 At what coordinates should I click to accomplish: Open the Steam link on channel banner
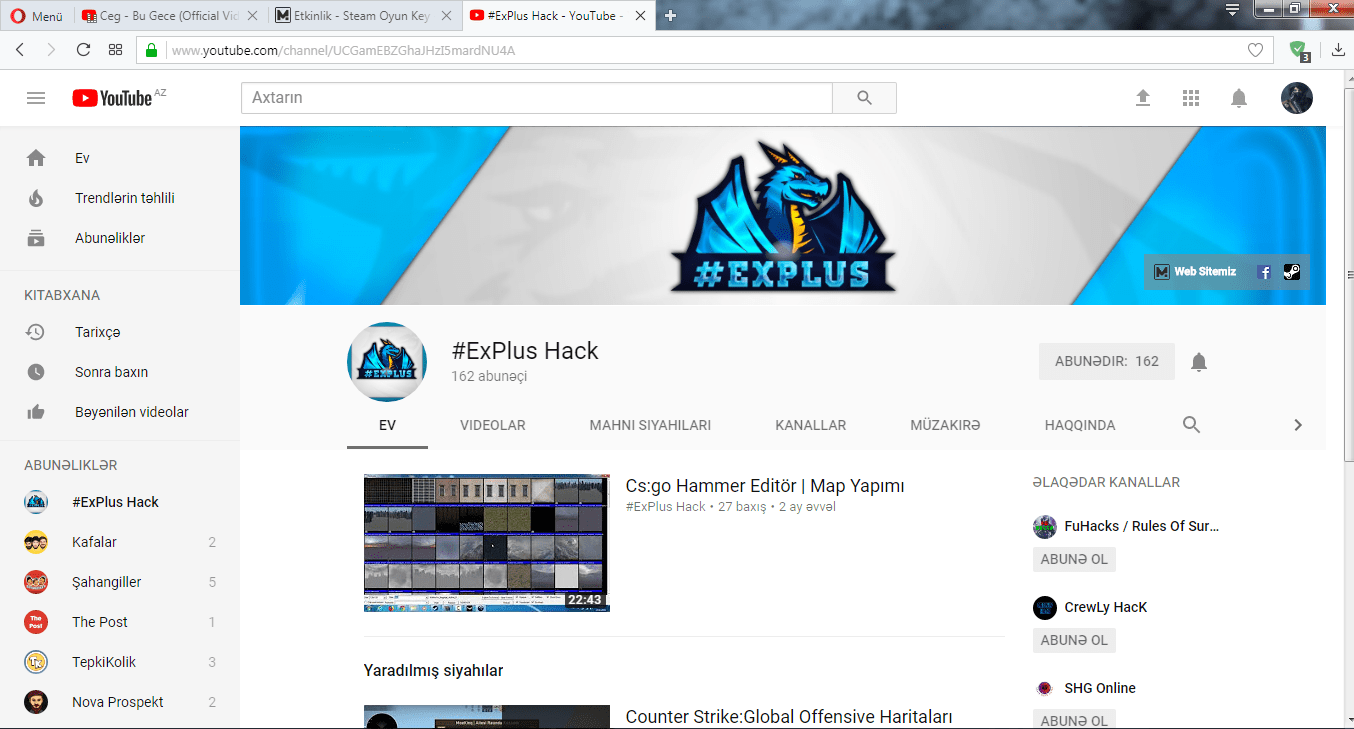pos(1292,271)
